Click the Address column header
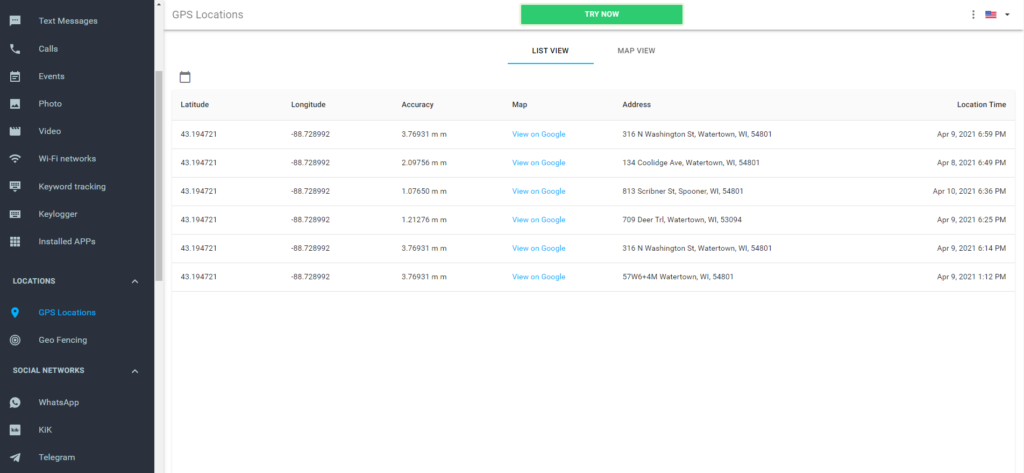 point(637,105)
